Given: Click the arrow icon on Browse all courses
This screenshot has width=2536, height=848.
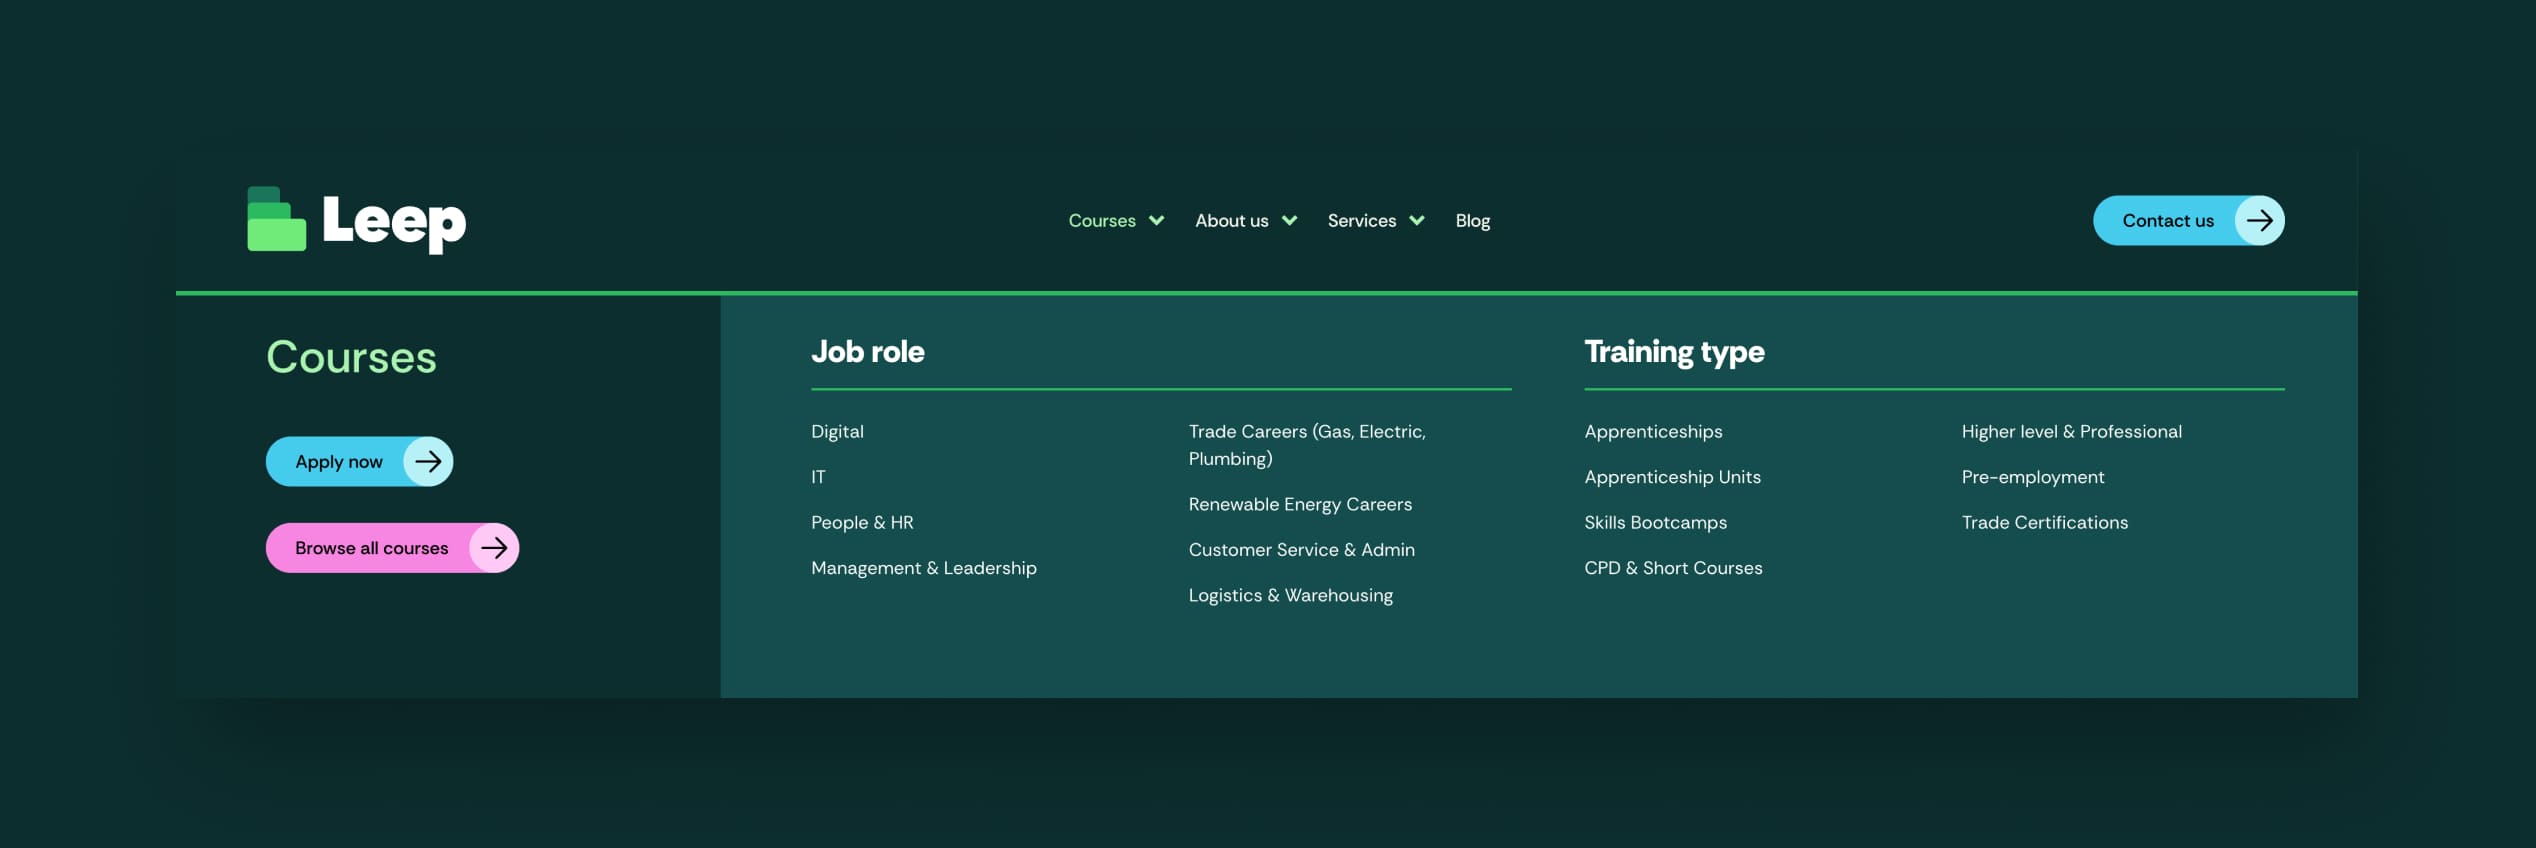Looking at the screenshot, I should (x=494, y=548).
